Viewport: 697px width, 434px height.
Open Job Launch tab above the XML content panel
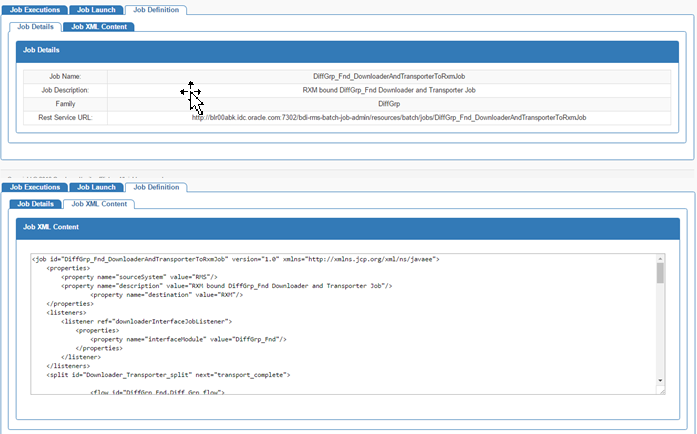[x=96, y=187]
